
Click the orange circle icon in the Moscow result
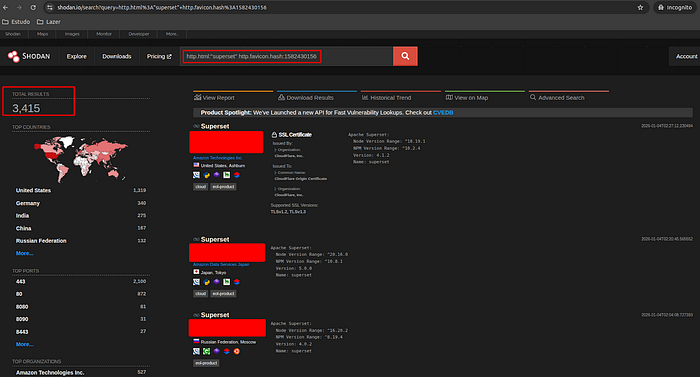(237, 352)
